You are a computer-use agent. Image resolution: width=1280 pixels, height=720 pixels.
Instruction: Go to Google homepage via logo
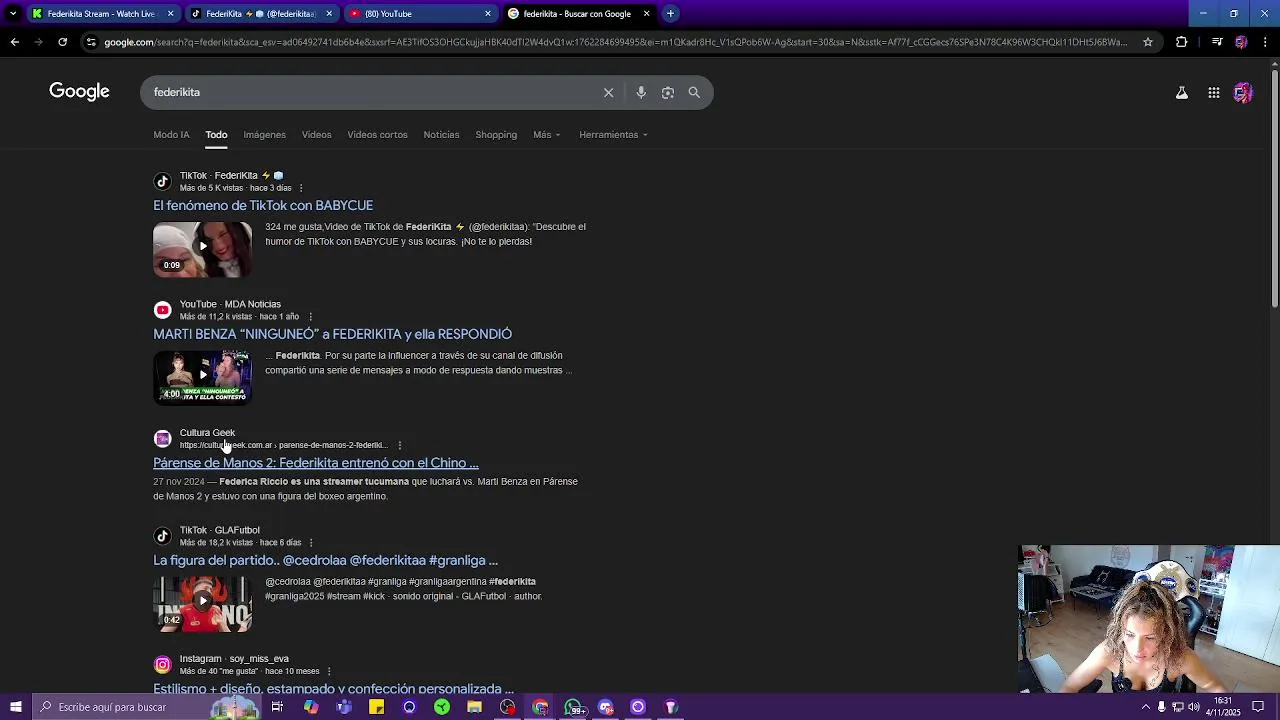tap(79, 92)
